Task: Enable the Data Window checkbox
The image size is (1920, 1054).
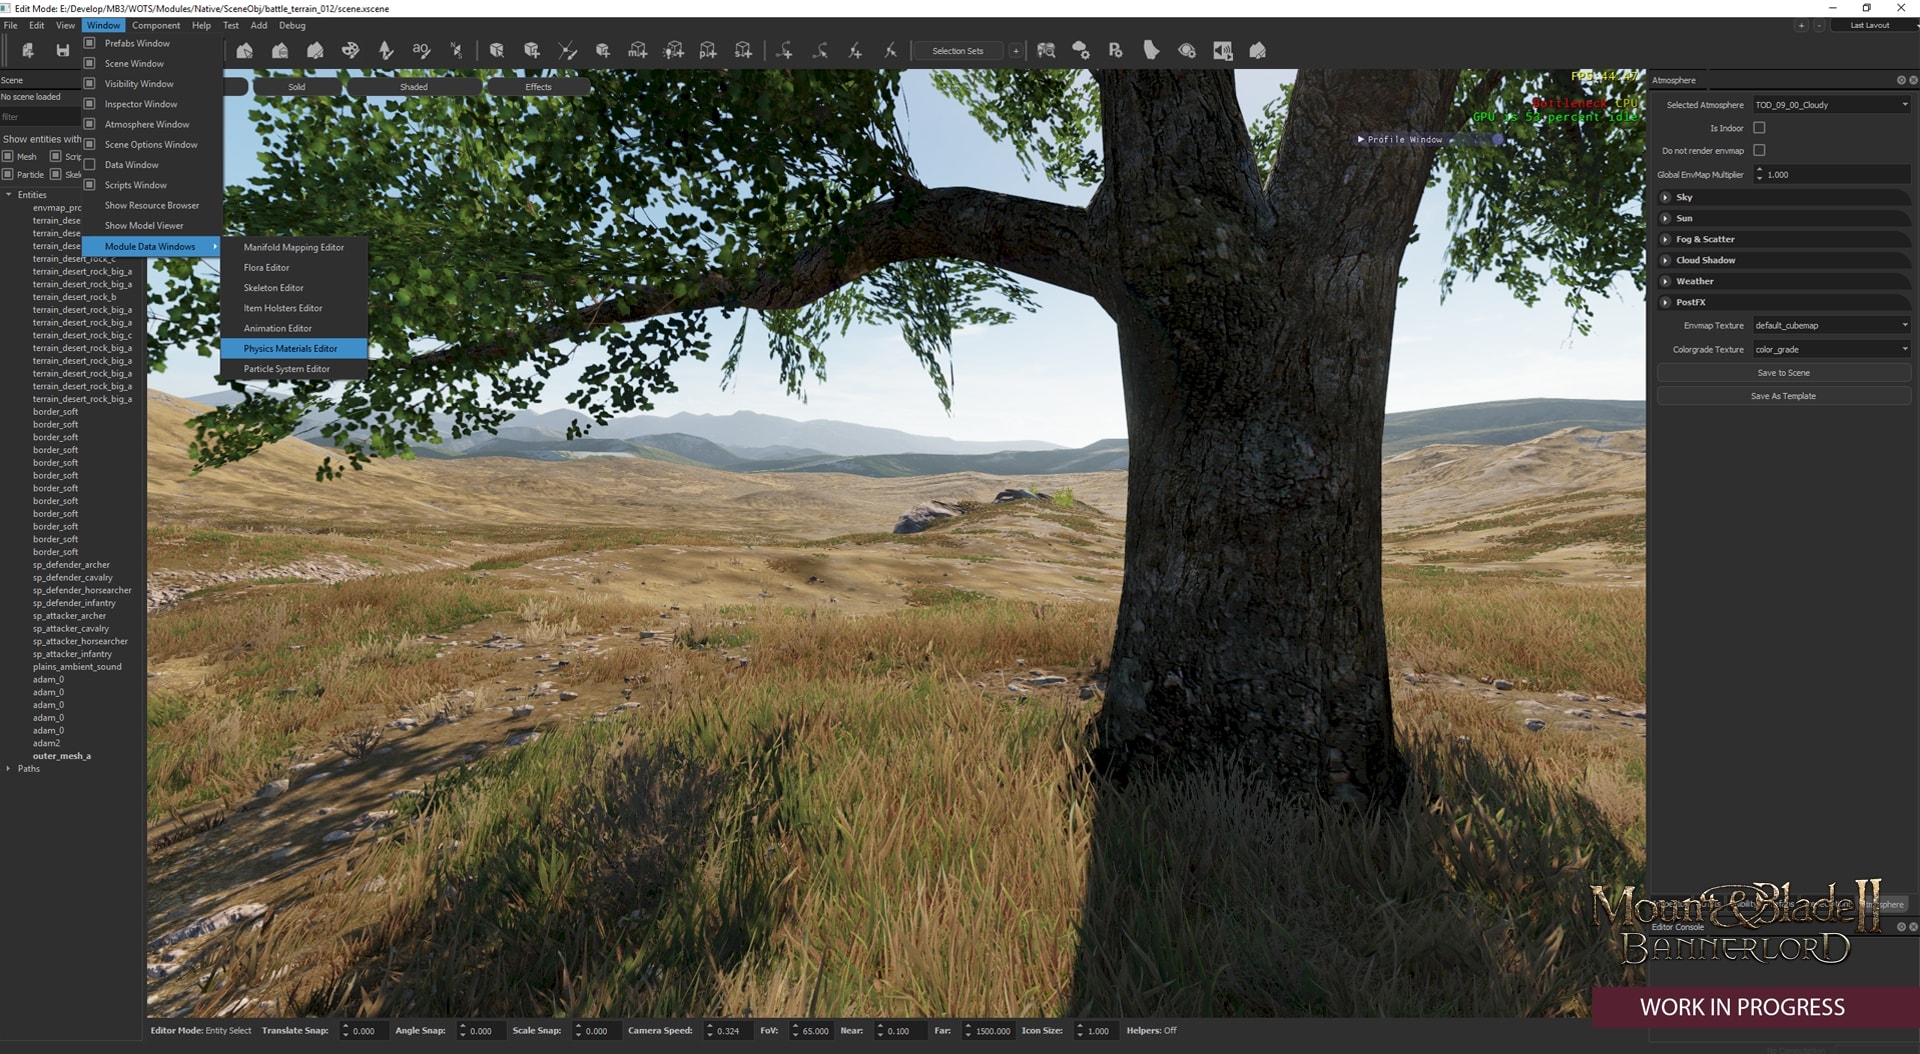Action: [x=89, y=165]
